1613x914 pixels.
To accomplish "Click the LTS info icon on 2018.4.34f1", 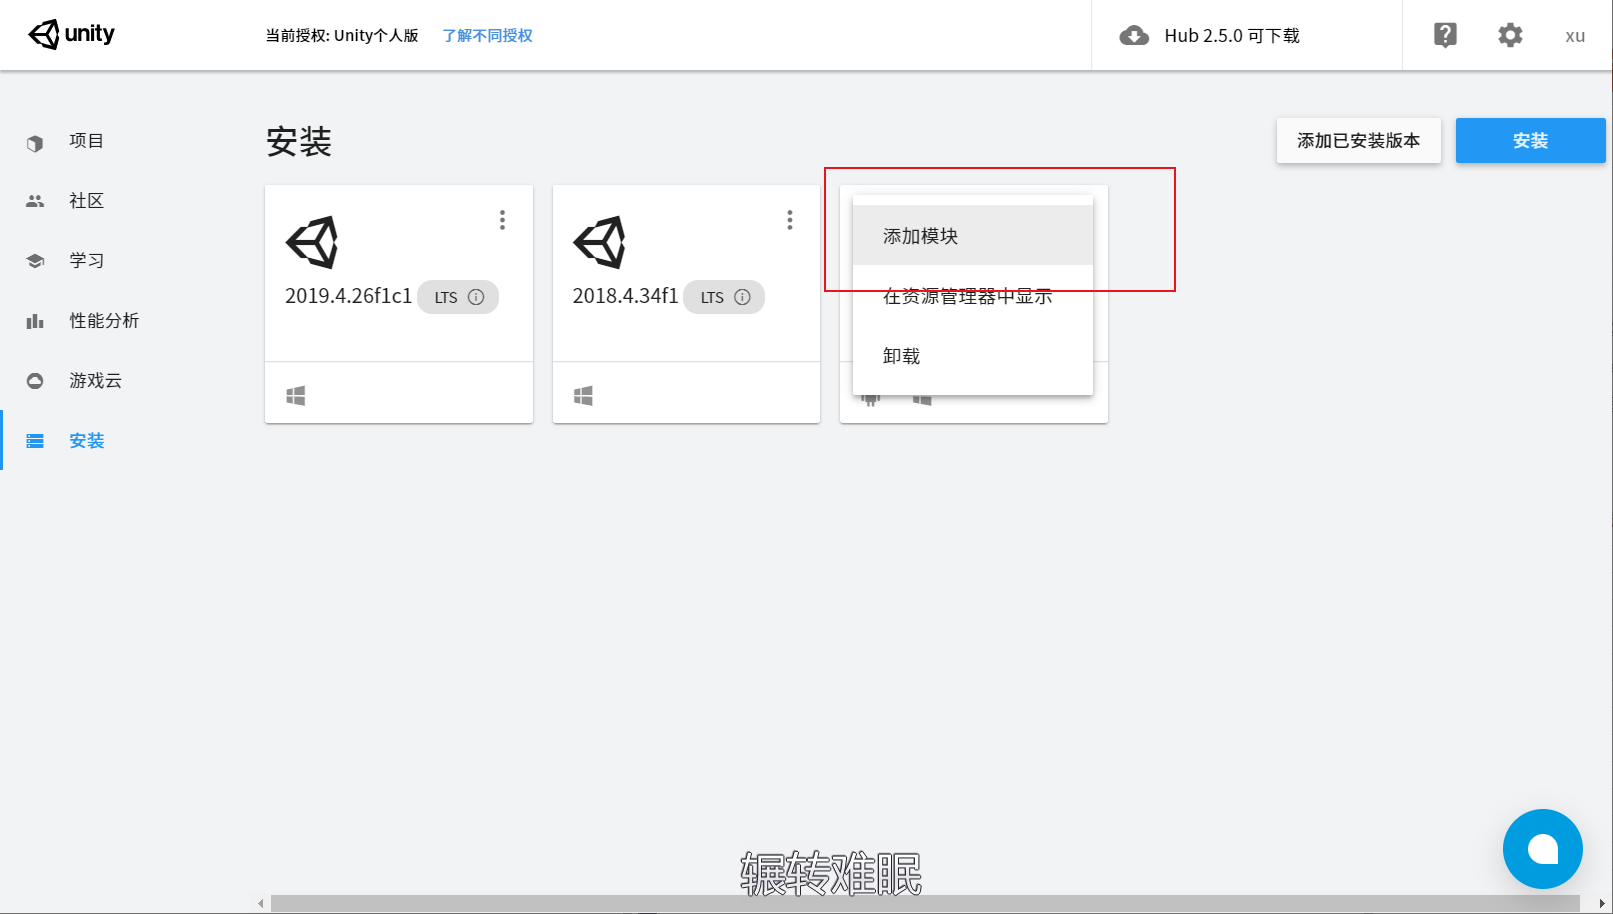I will click(x=742, y=297).
